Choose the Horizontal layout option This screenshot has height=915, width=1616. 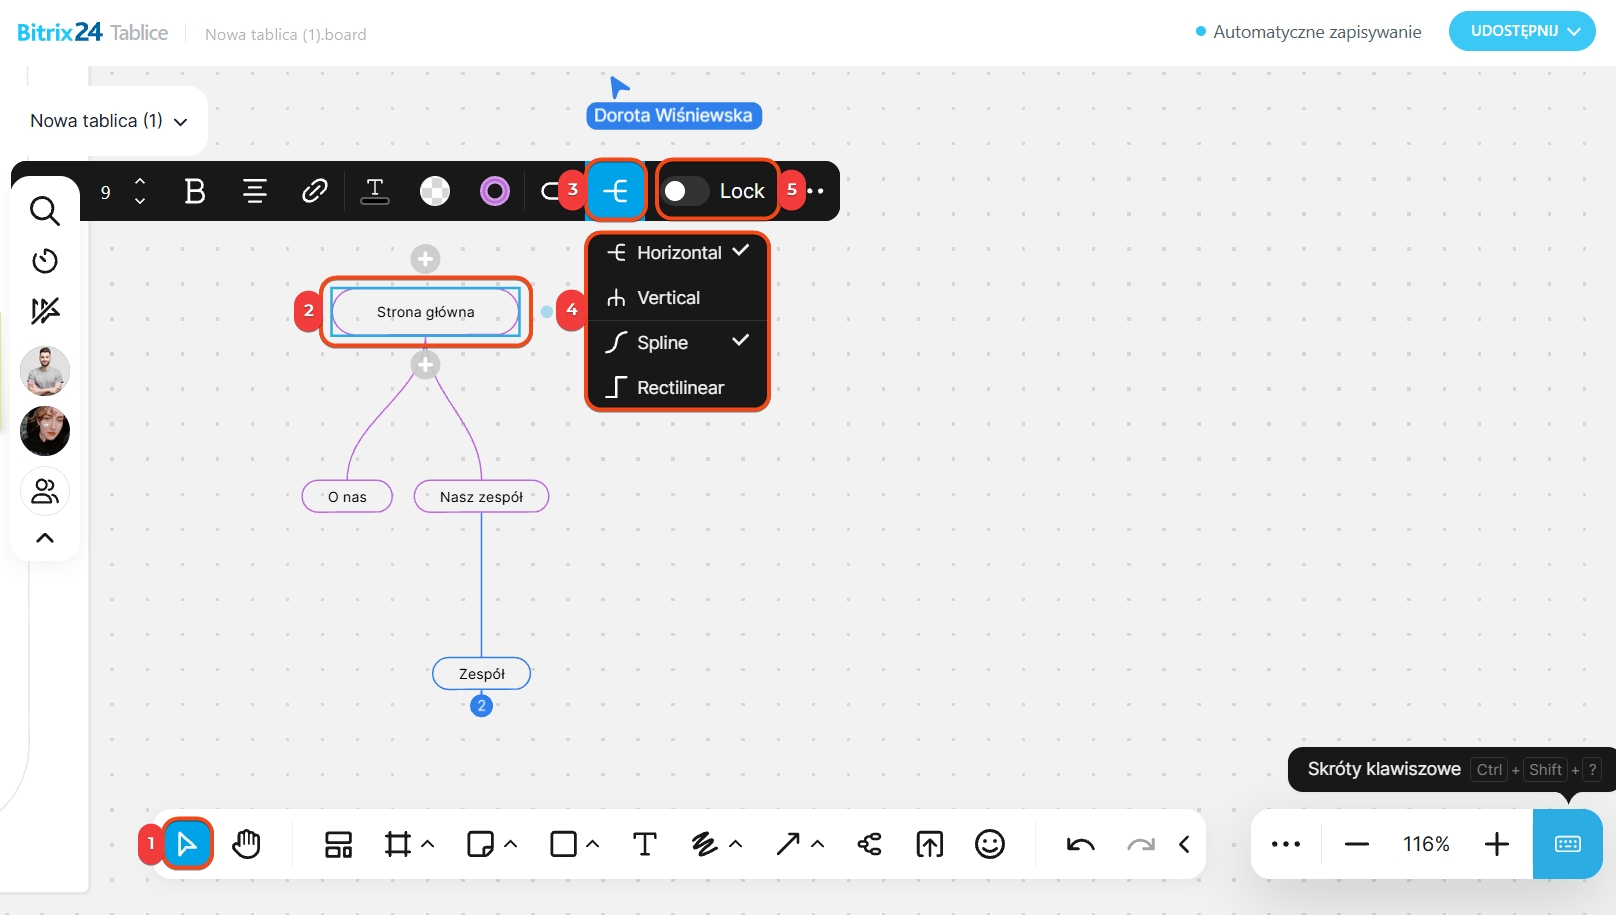coord(678,253)
